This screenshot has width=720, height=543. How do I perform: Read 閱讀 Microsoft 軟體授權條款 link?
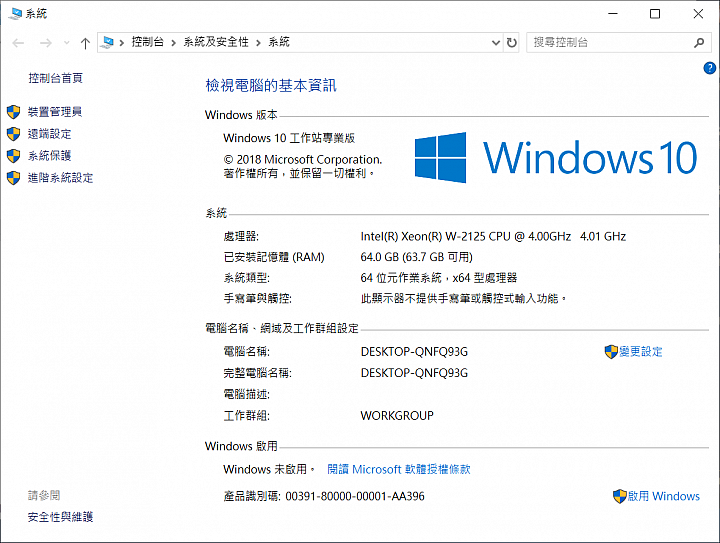coord(399,469)
